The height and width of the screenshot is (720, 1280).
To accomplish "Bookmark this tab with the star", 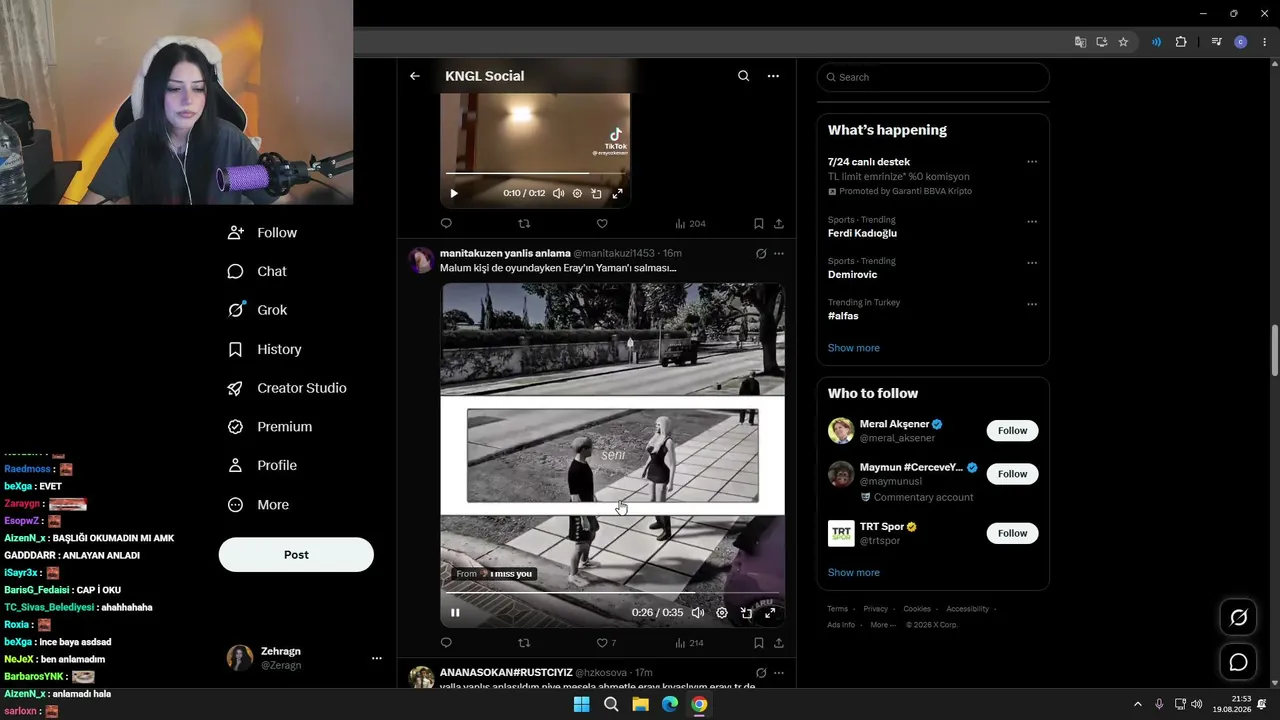I will pyautogui.click(x=1123, y=42).
